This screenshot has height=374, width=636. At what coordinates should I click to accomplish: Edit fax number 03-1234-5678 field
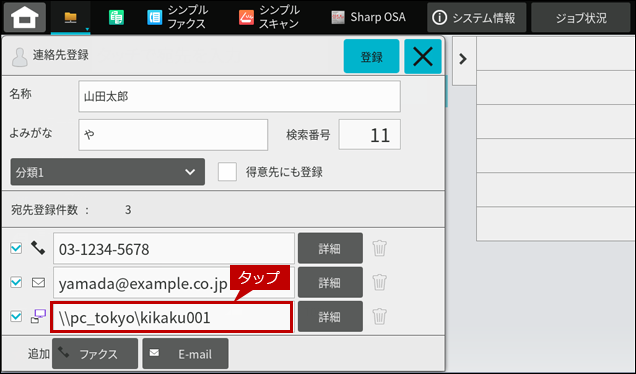[174, 248]
